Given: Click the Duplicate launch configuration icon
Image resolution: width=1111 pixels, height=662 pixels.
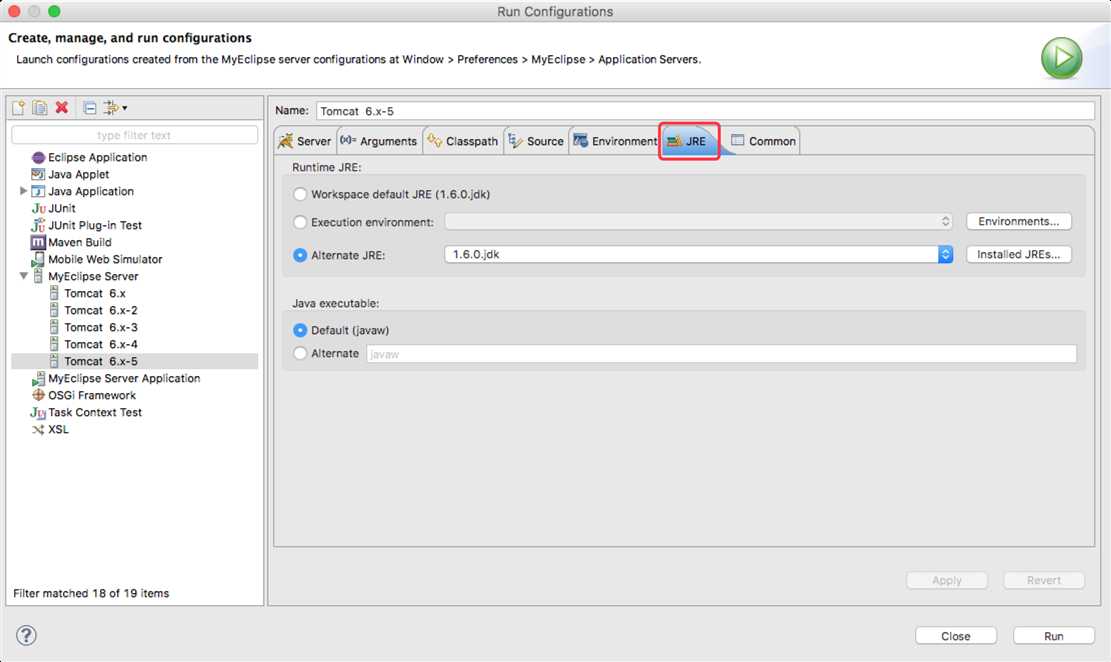Looking at the screenshot, I should [40, 108].
